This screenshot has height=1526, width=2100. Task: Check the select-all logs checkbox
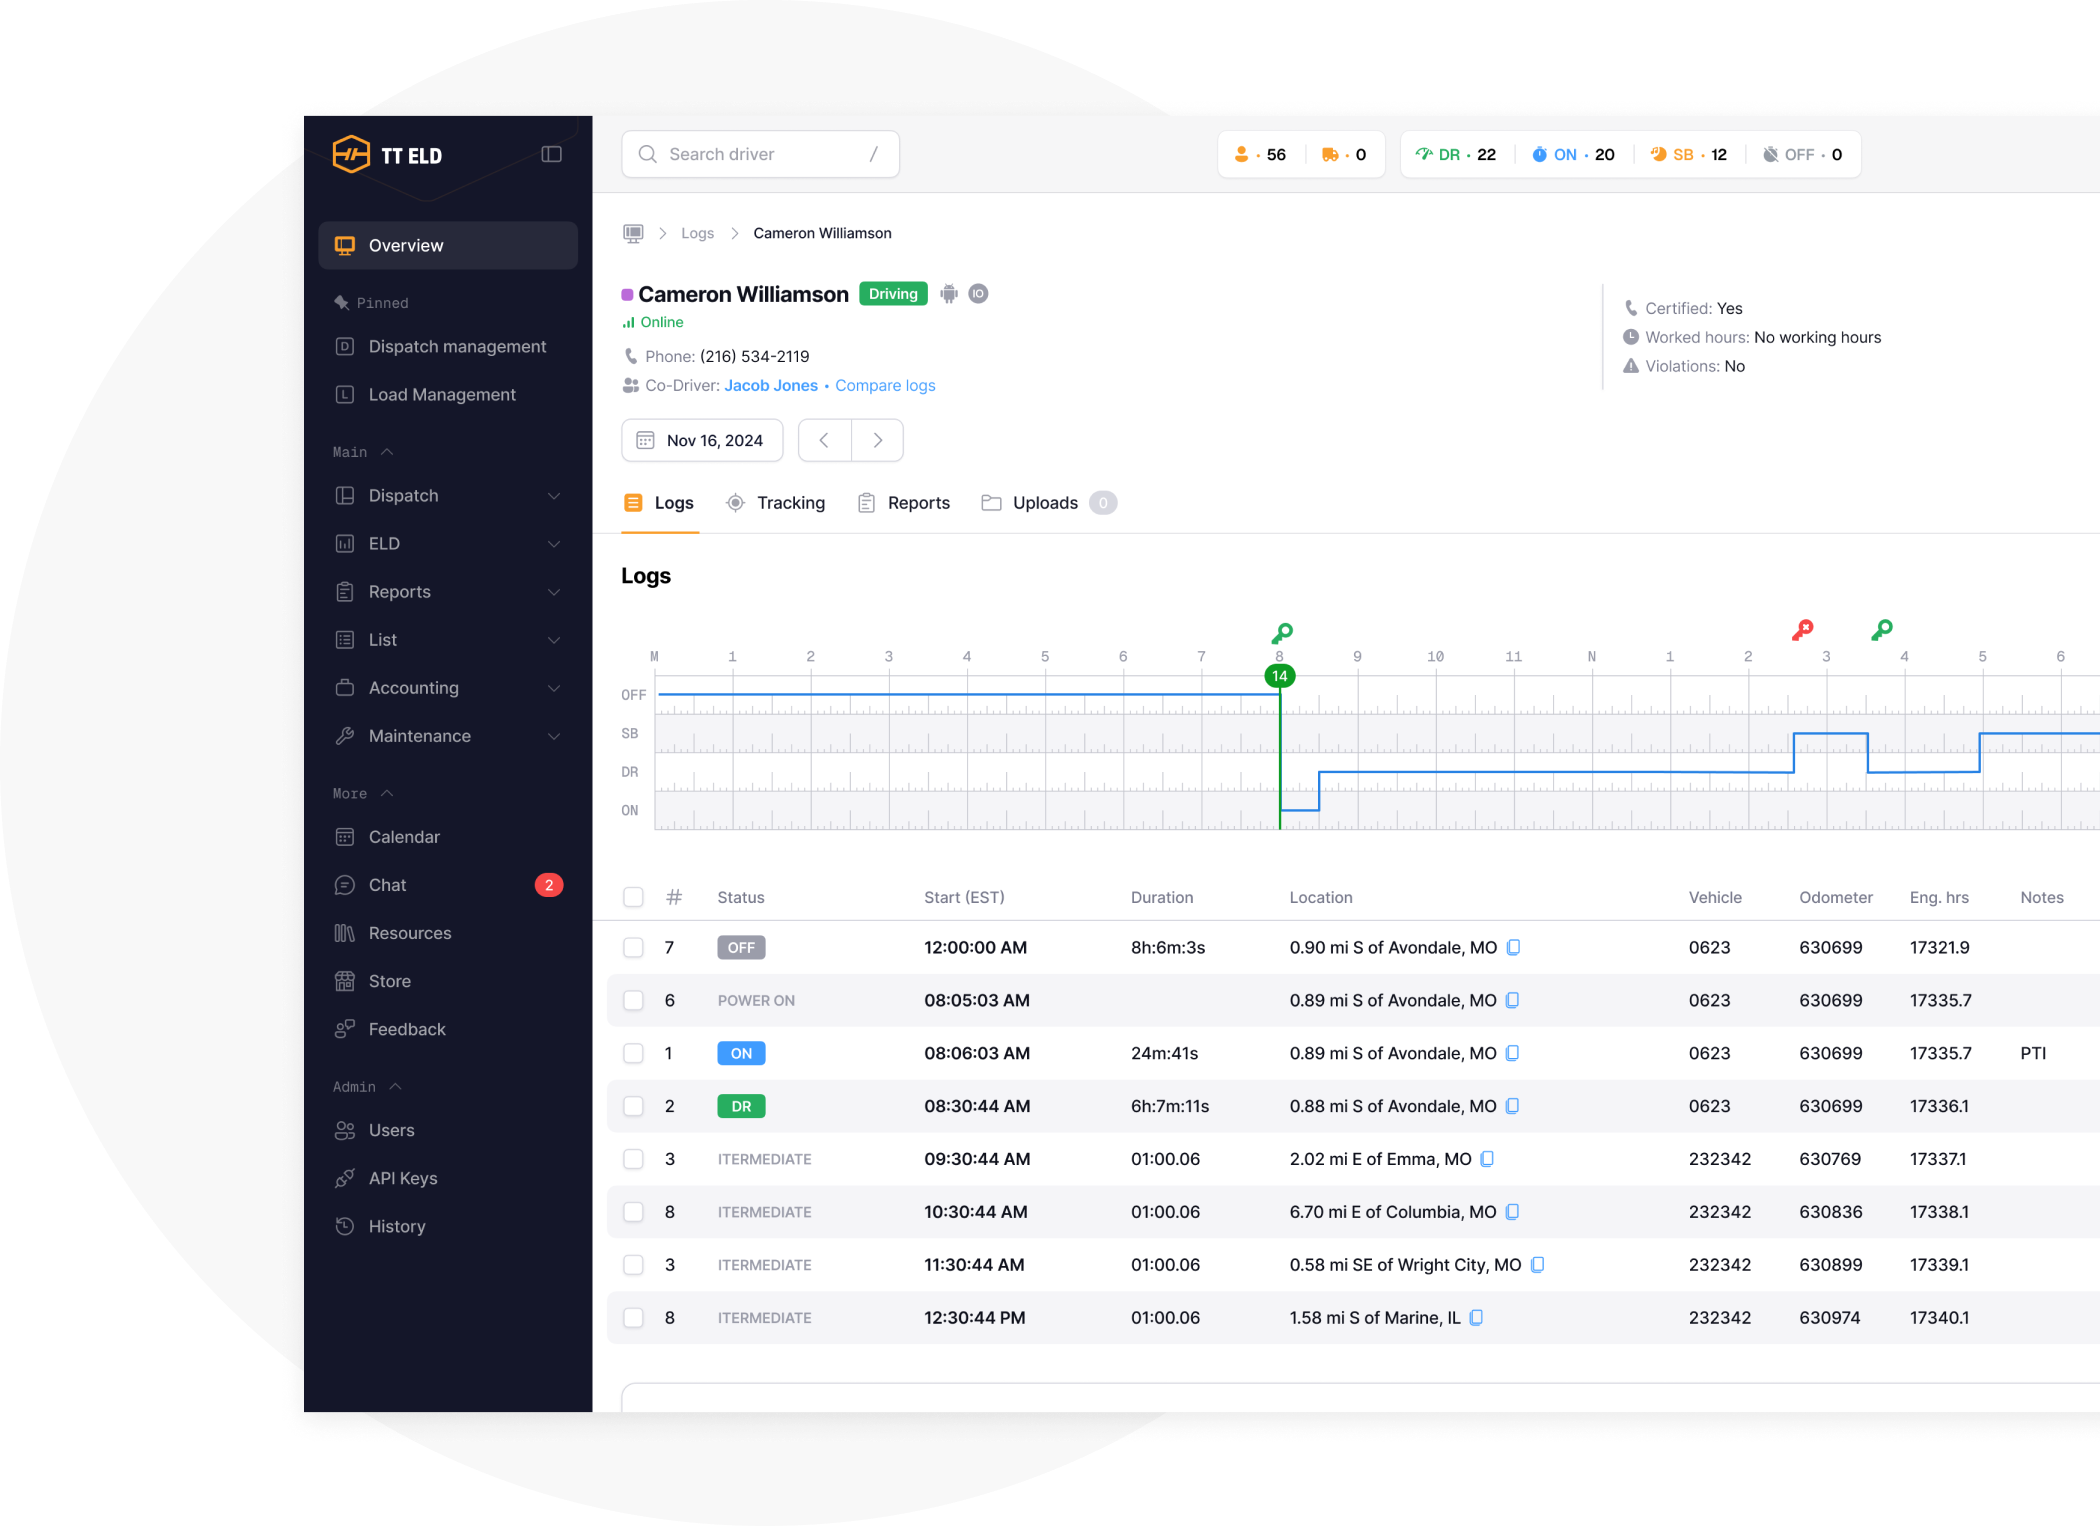pyautogui.click(x=633, y=897)
